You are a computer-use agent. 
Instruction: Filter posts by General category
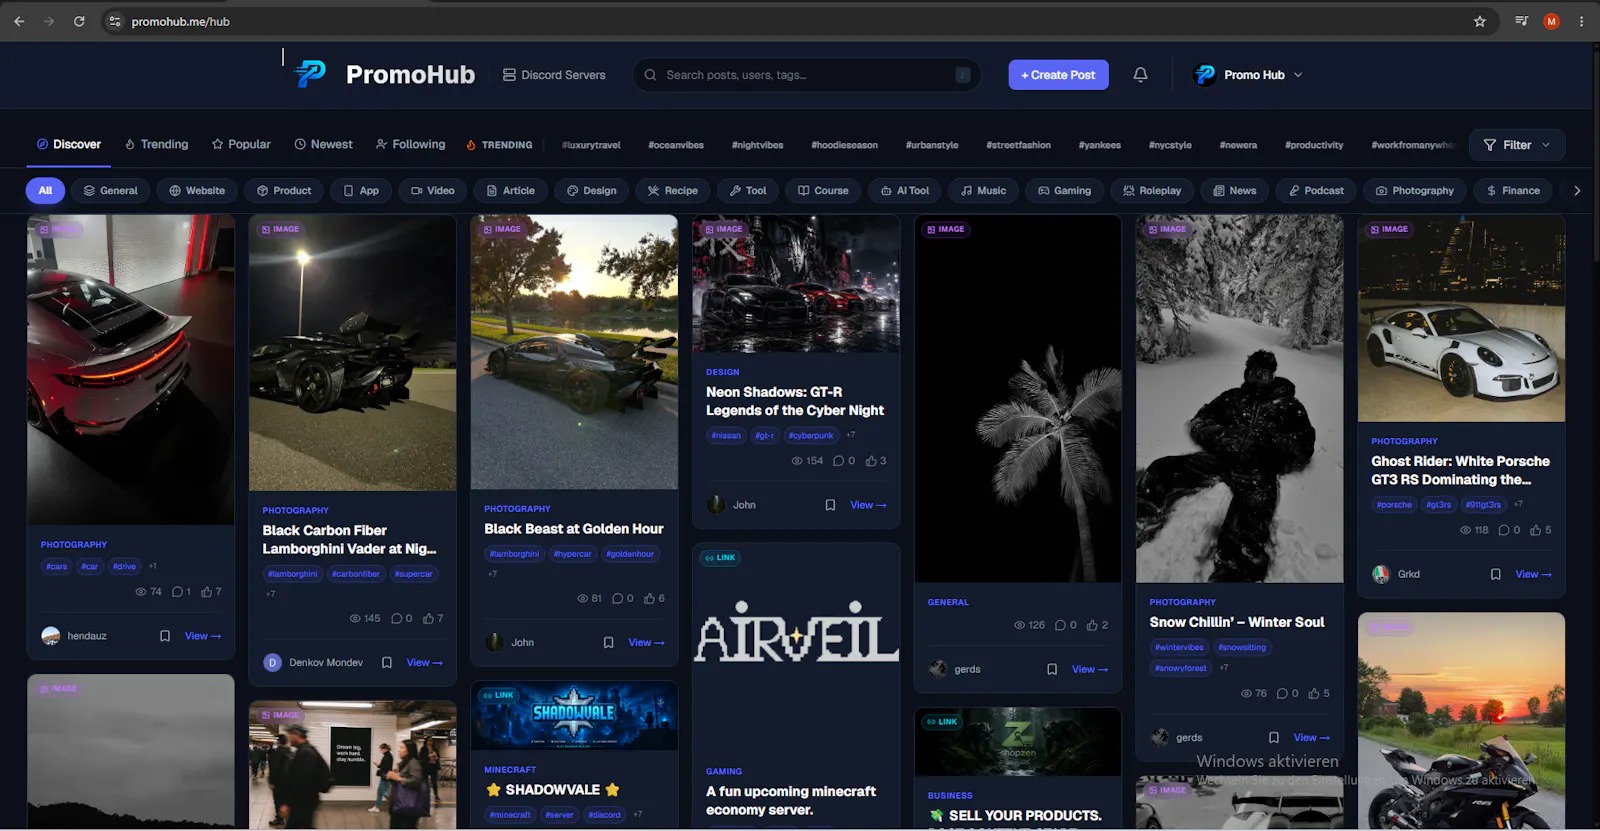click(110, 191)
